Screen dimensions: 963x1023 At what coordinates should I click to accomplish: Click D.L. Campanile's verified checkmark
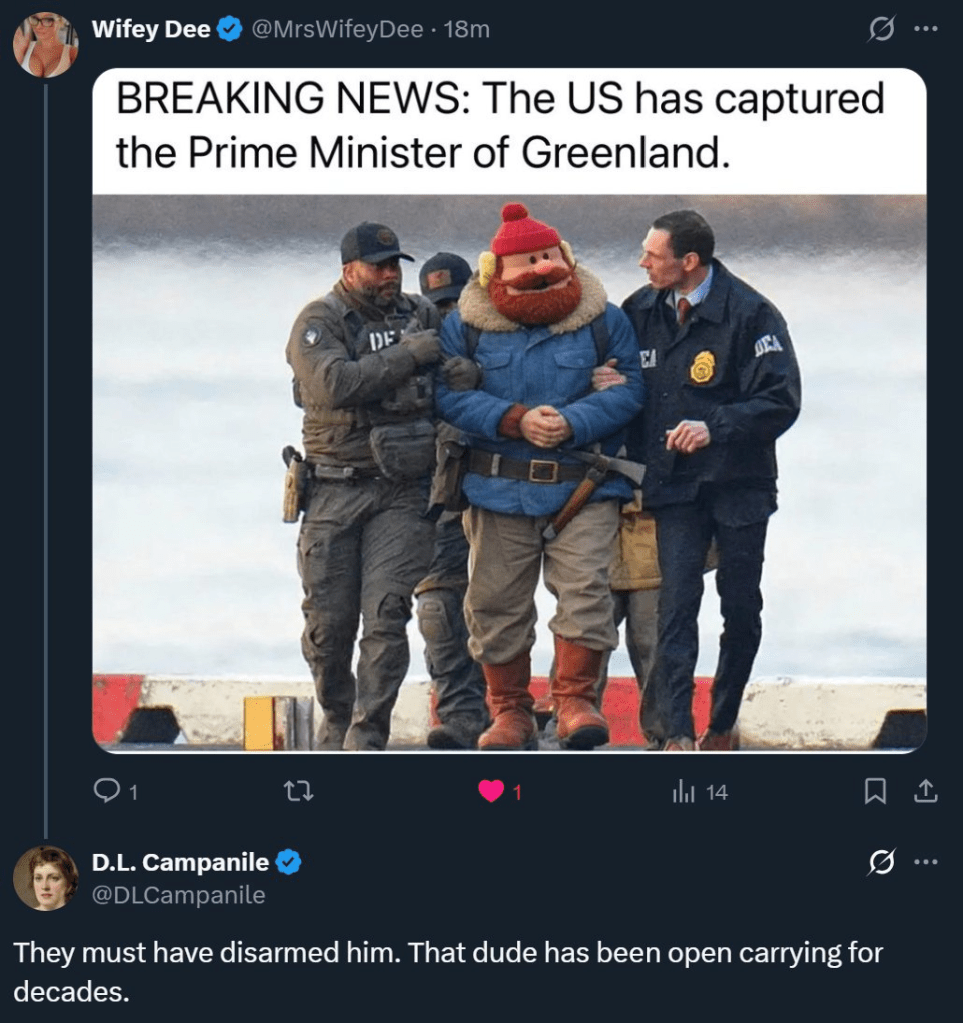point(288,863)
